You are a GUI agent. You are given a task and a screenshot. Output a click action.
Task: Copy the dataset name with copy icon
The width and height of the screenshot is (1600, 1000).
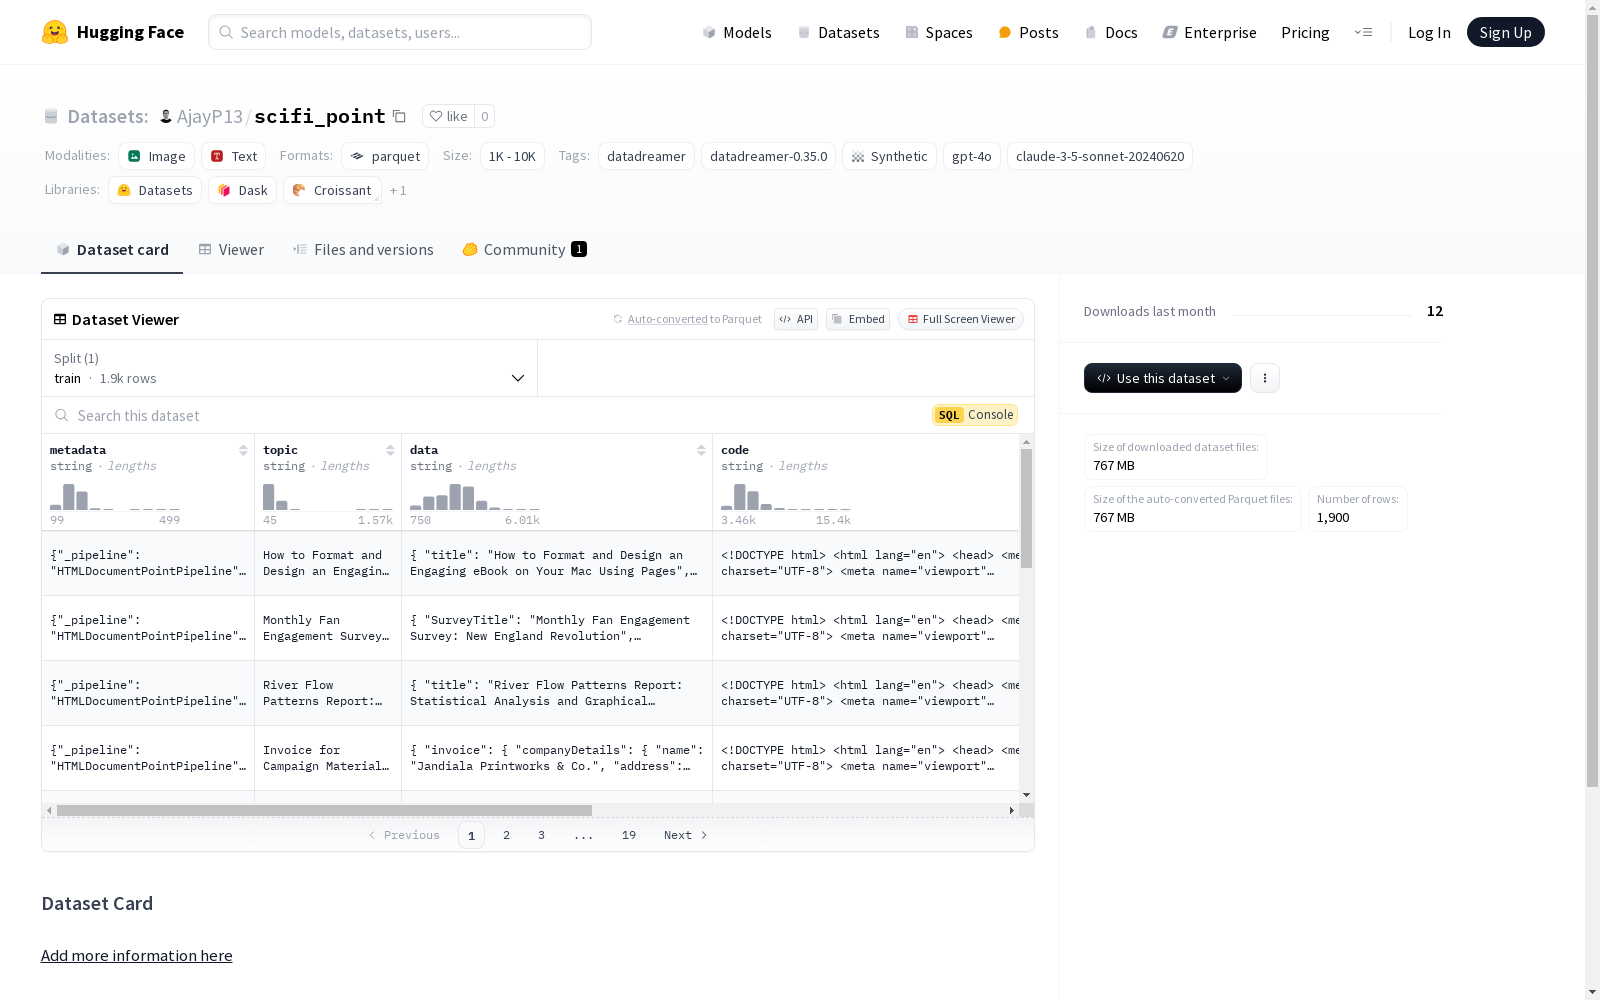pyautogui.click(x=399, y=116)
